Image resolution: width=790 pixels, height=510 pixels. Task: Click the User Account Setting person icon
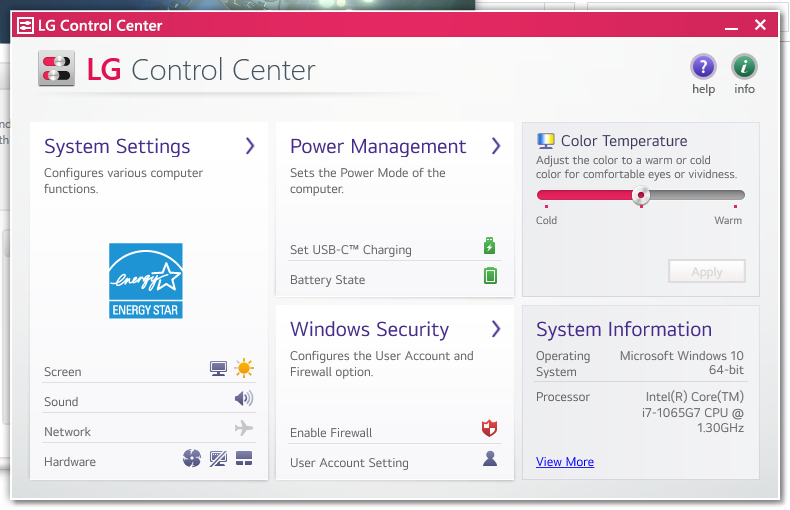click(490, 459)
